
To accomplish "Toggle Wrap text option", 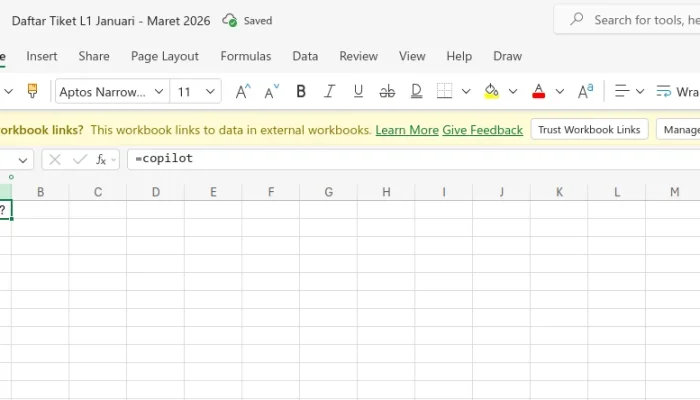I will pyautogui.click(x=677, y=92).
